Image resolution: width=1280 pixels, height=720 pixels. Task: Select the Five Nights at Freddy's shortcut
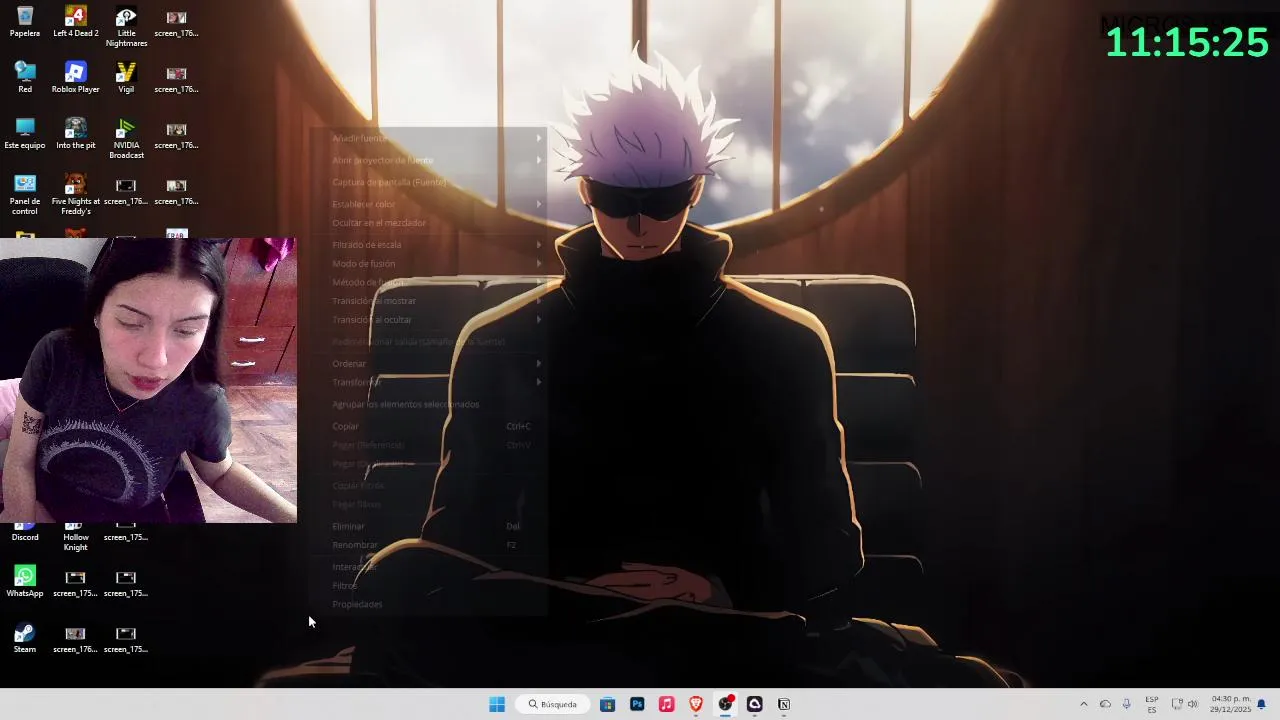tap(75, 195)
